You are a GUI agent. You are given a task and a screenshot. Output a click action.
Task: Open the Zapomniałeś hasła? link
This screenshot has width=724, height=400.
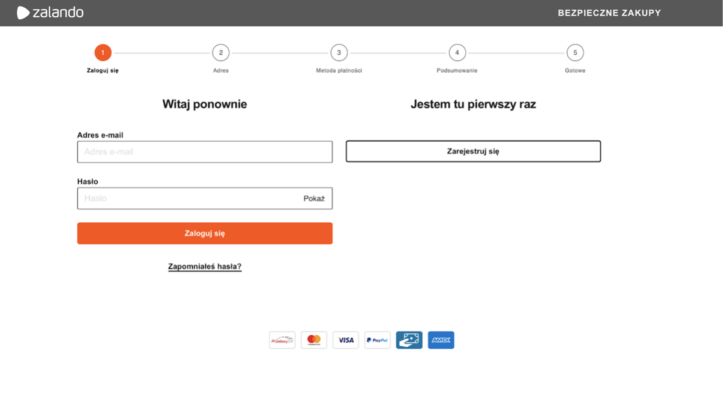205,267
